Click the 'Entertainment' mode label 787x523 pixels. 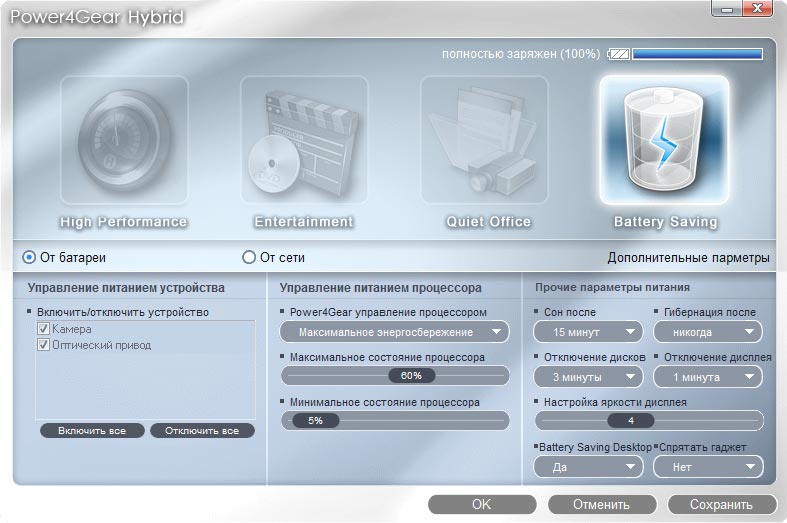point(304,221)
